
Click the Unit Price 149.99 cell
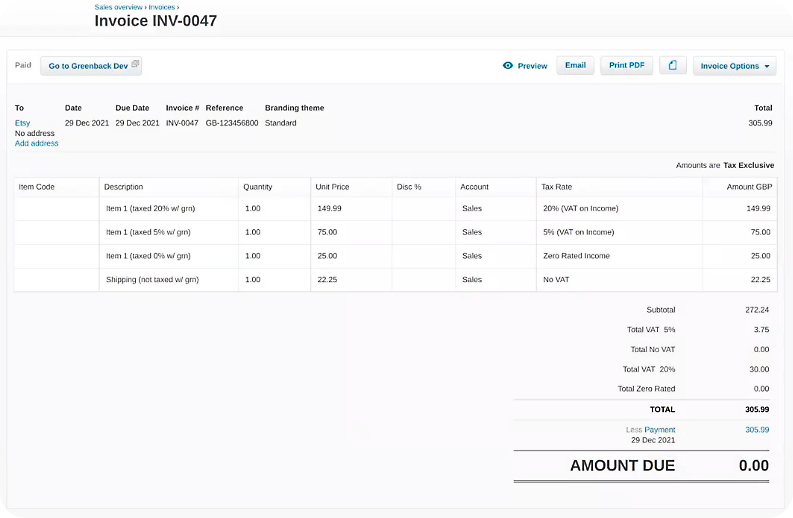[329, 208]
